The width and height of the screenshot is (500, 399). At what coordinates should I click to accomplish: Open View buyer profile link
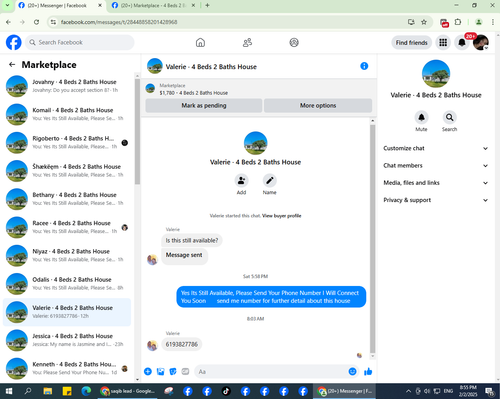point(282,216)
